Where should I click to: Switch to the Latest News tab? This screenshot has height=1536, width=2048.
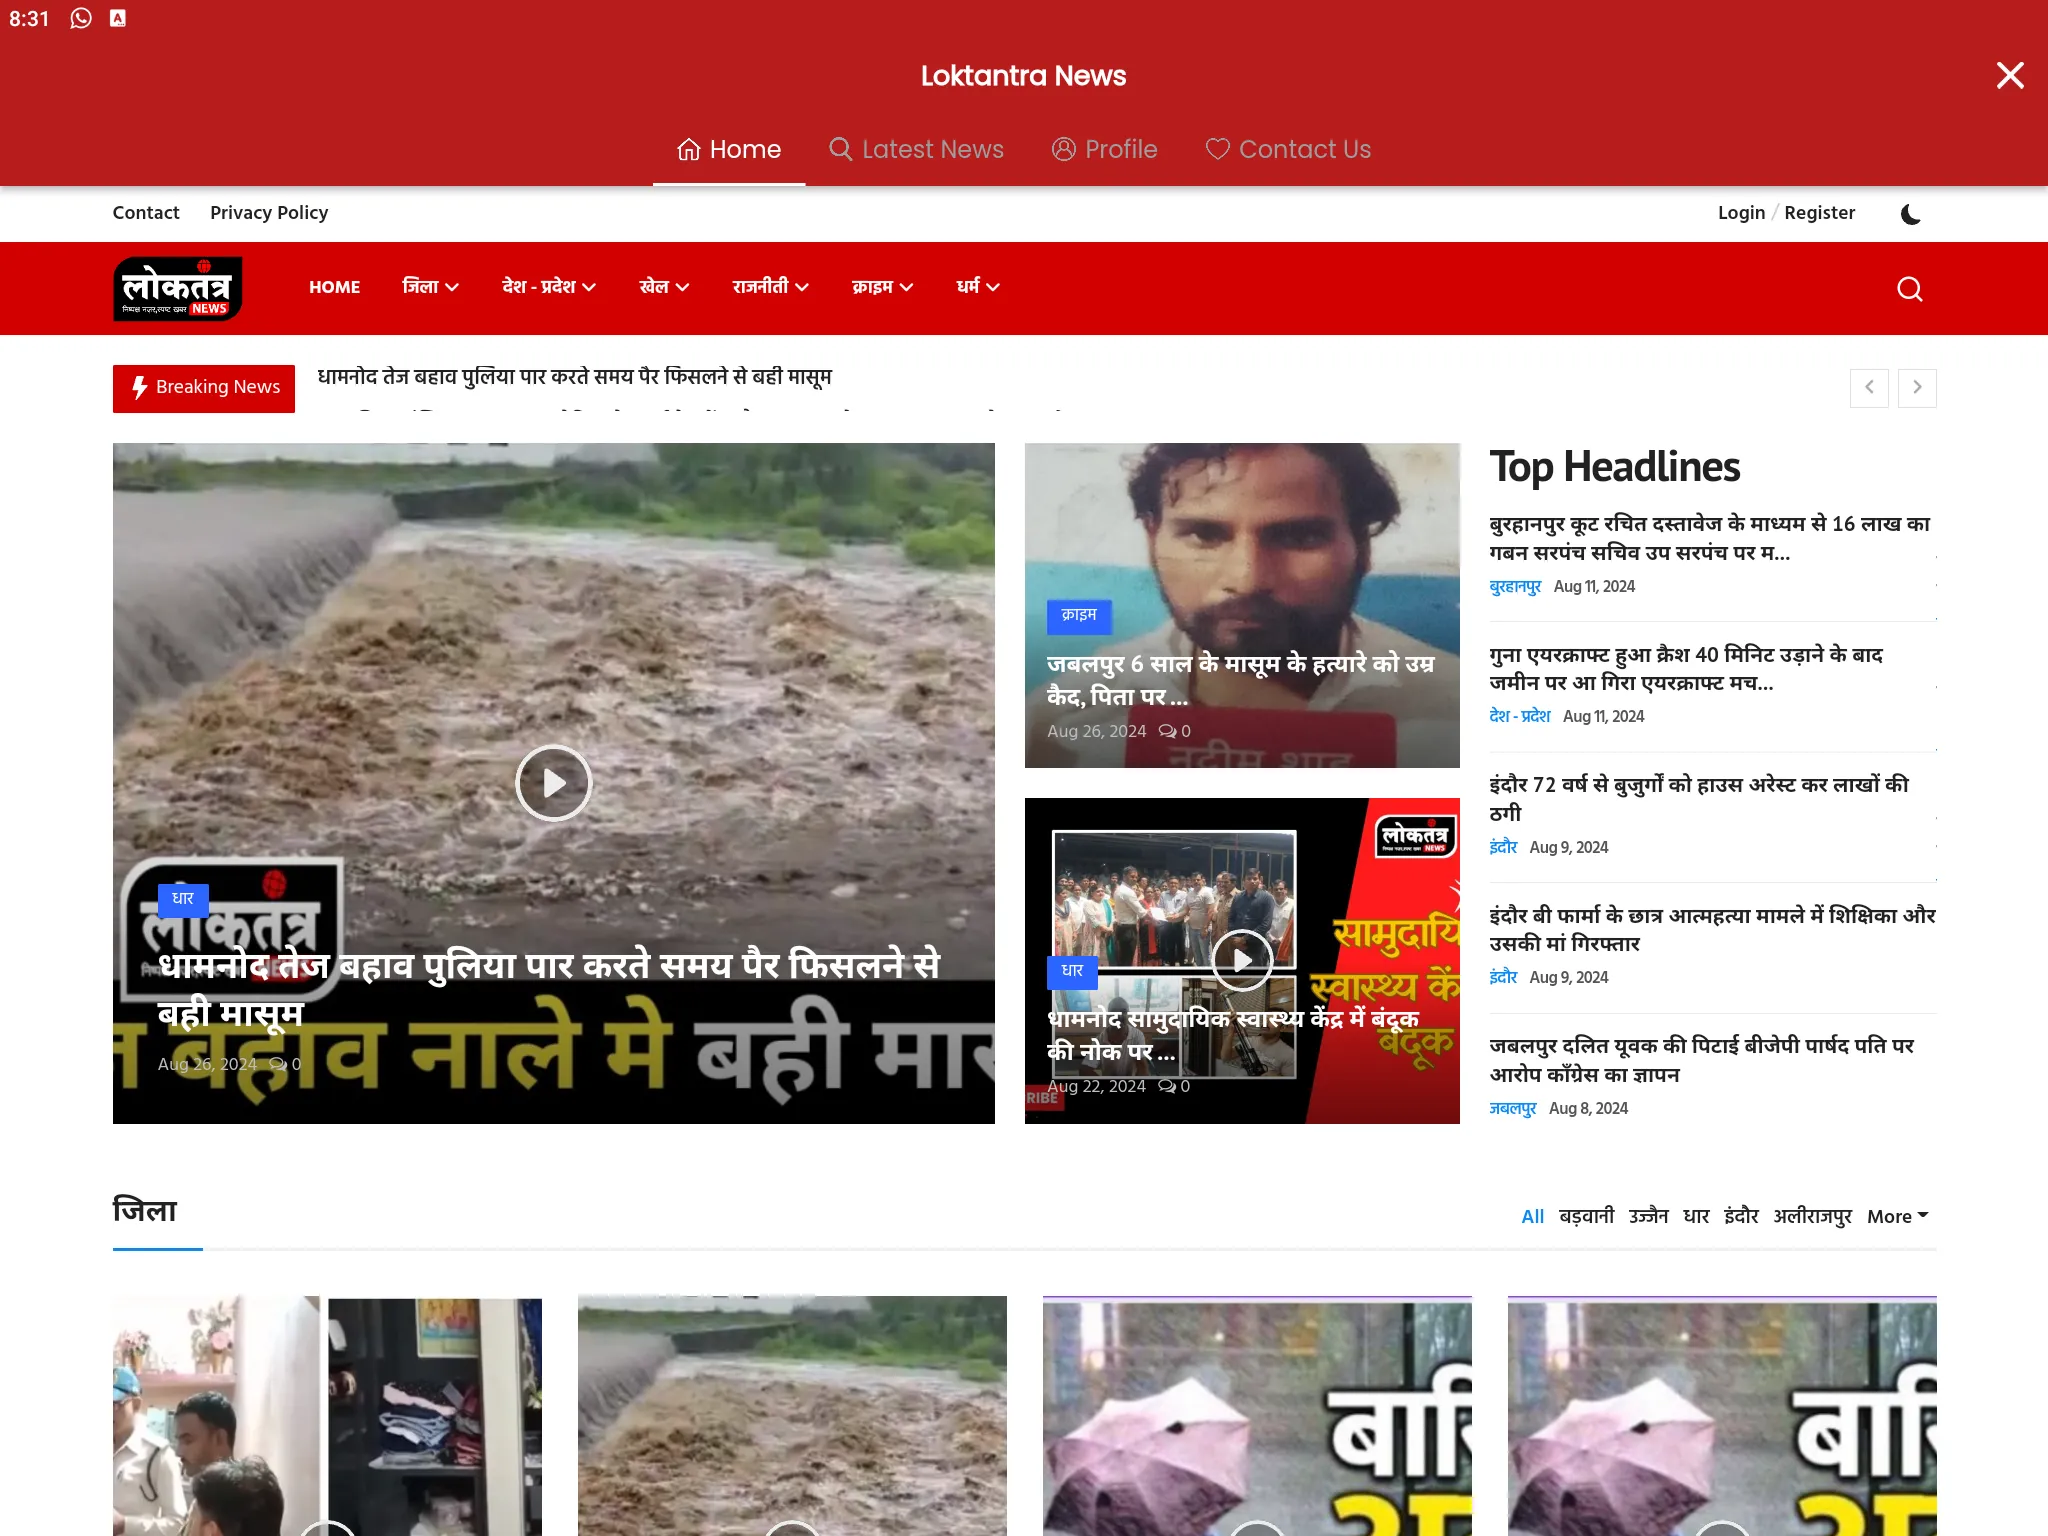click(916, 149)
